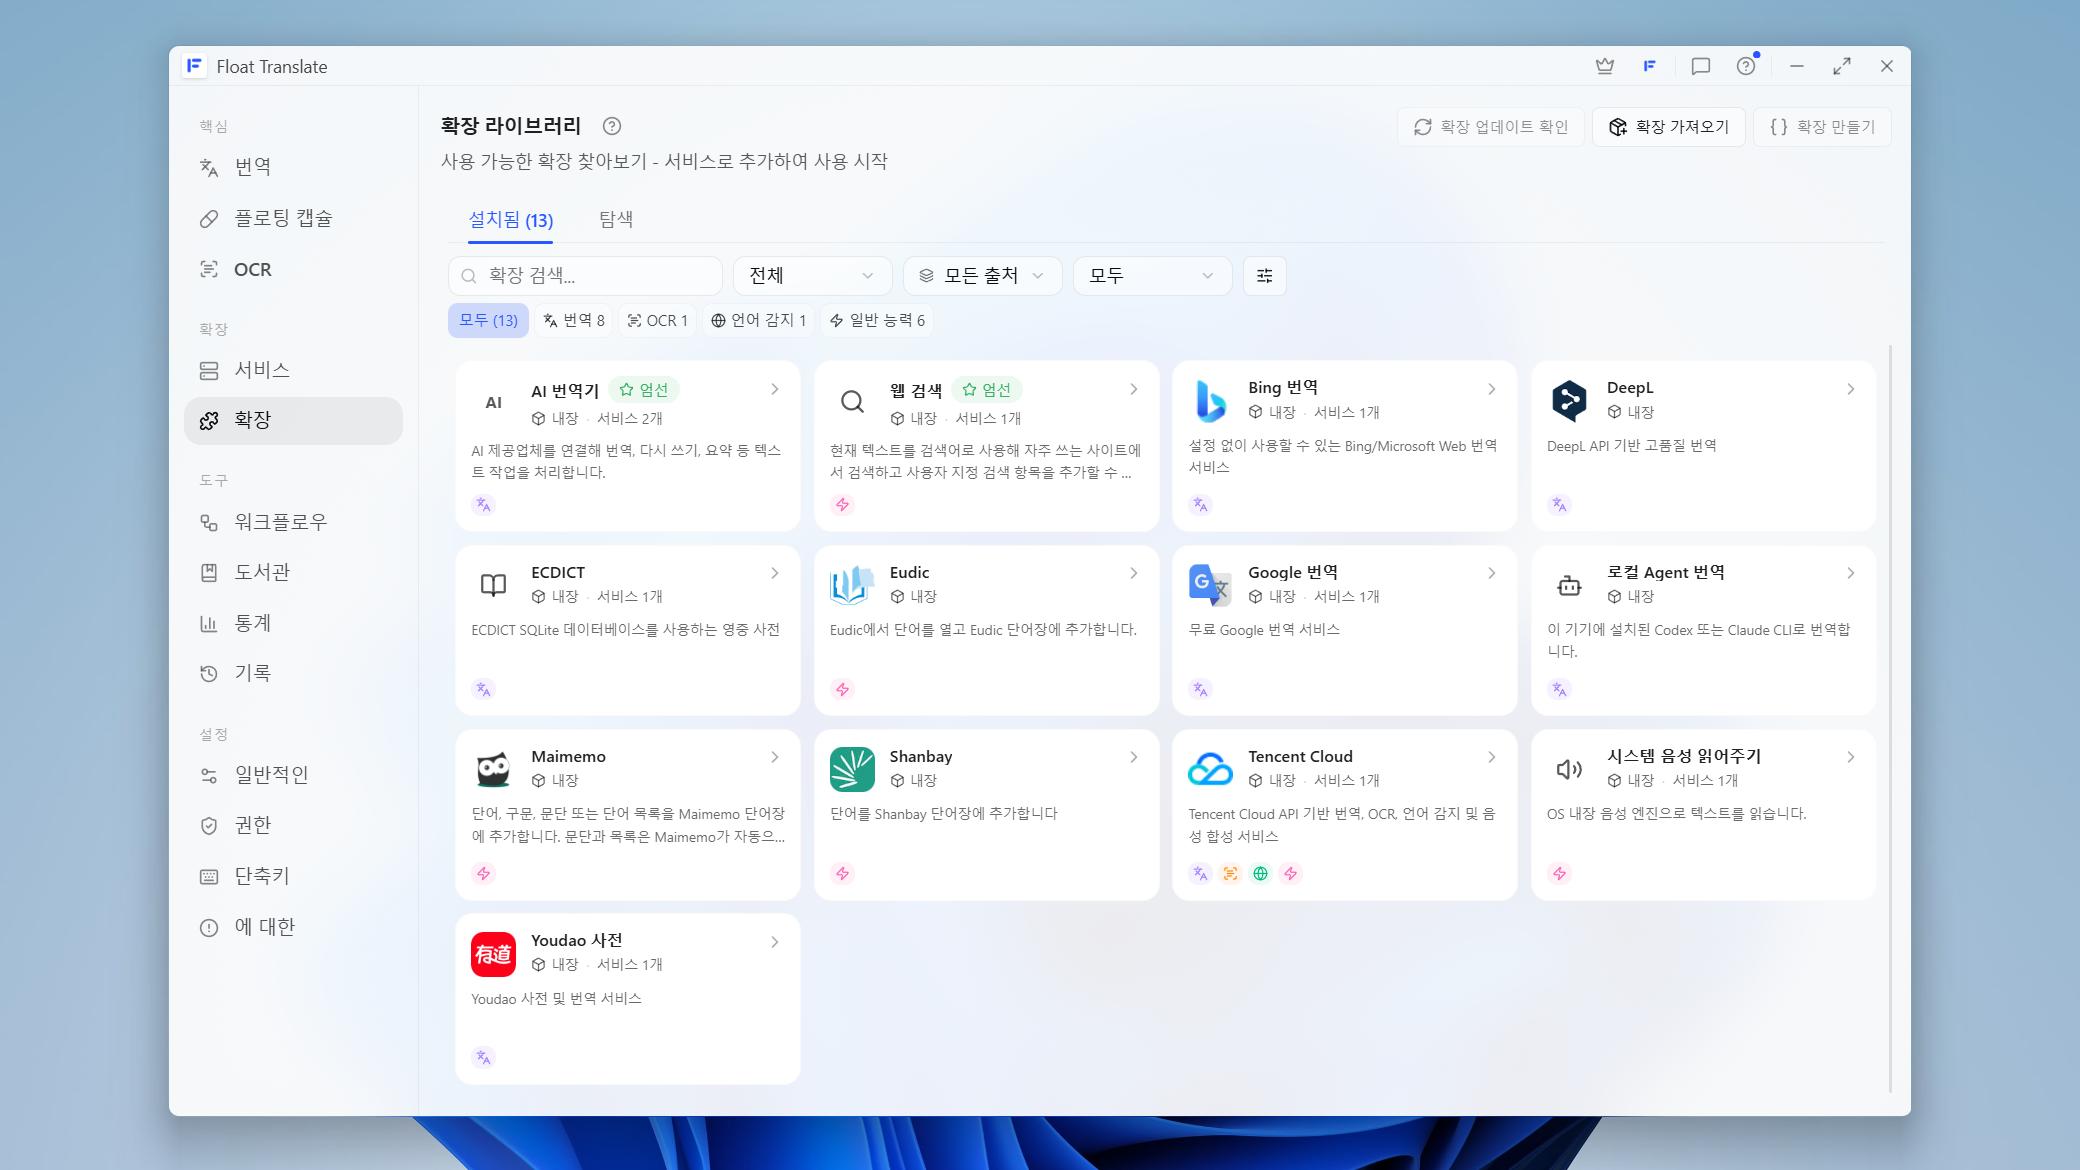2080x1170 pixels.
Task: Expand the 전체 dropdown
Action: [812, 276]
